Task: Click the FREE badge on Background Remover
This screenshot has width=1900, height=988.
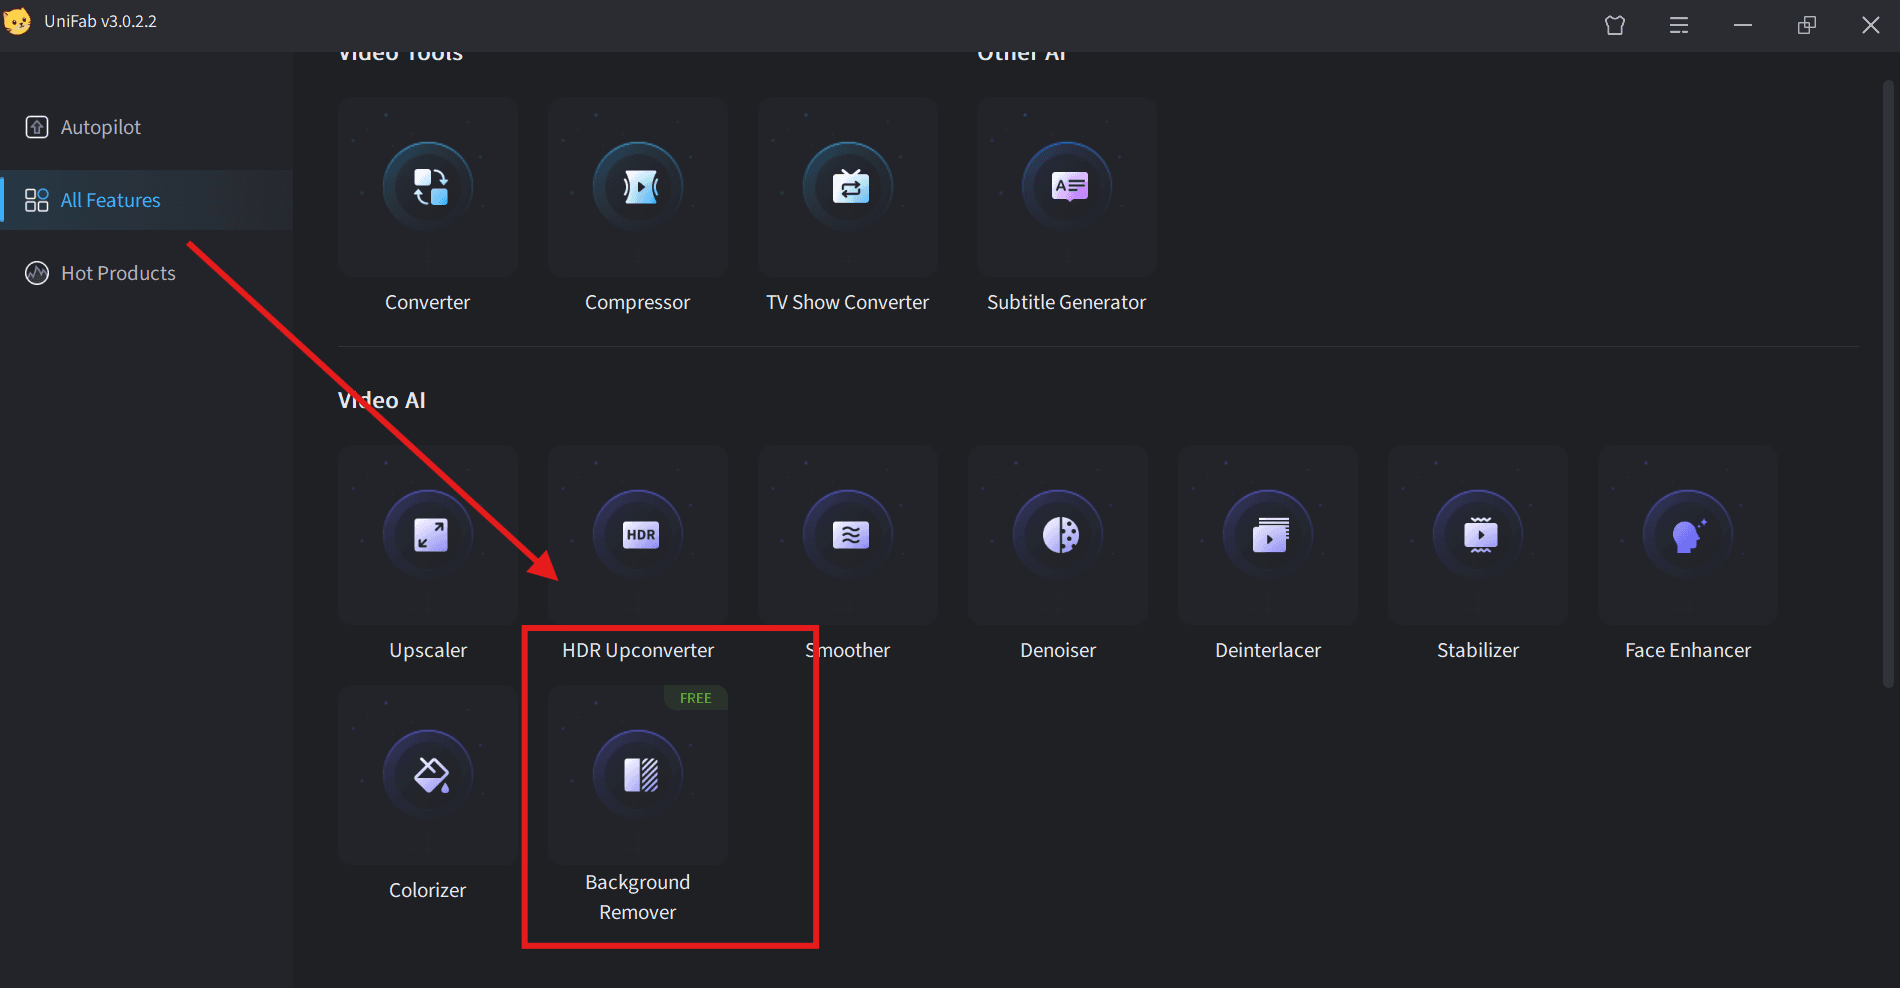Action: coord(696,698)
